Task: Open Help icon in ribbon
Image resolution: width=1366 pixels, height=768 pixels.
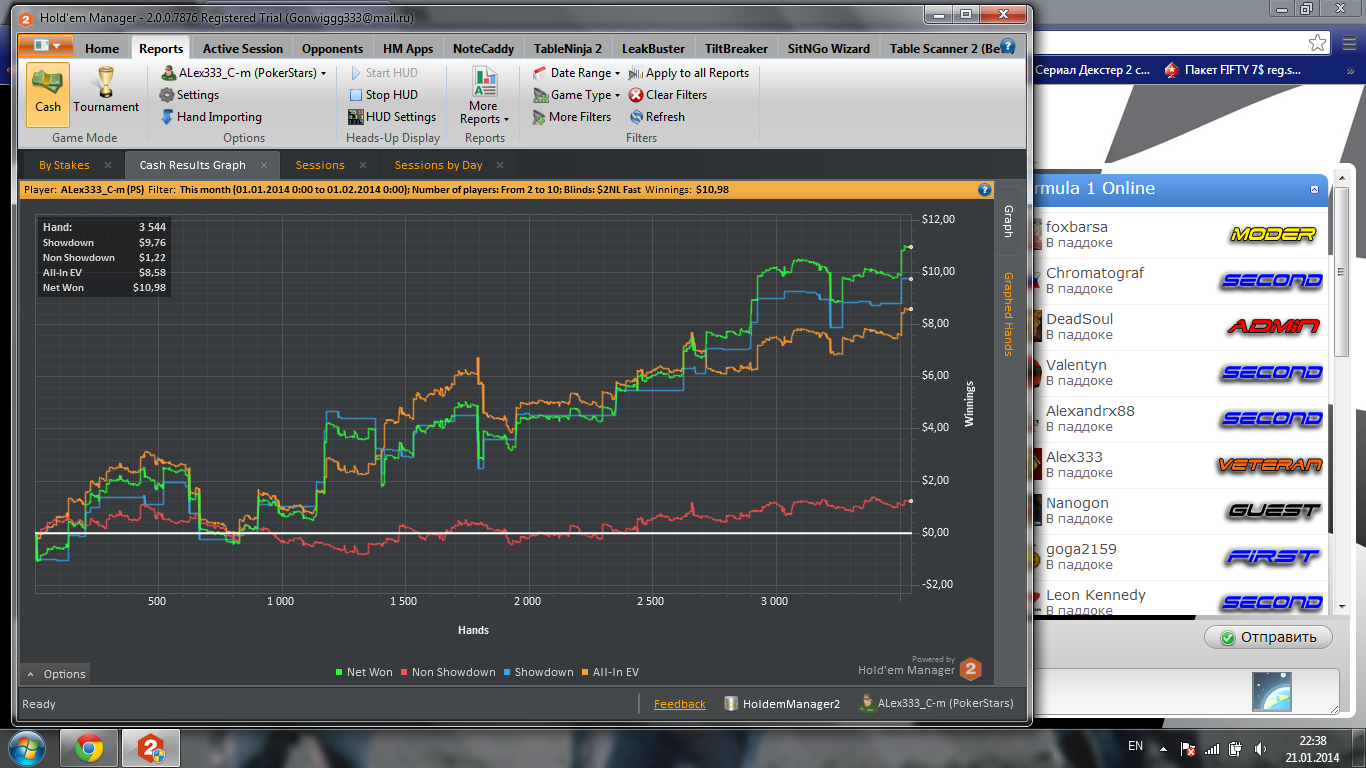Action: tap(1007, 46)
